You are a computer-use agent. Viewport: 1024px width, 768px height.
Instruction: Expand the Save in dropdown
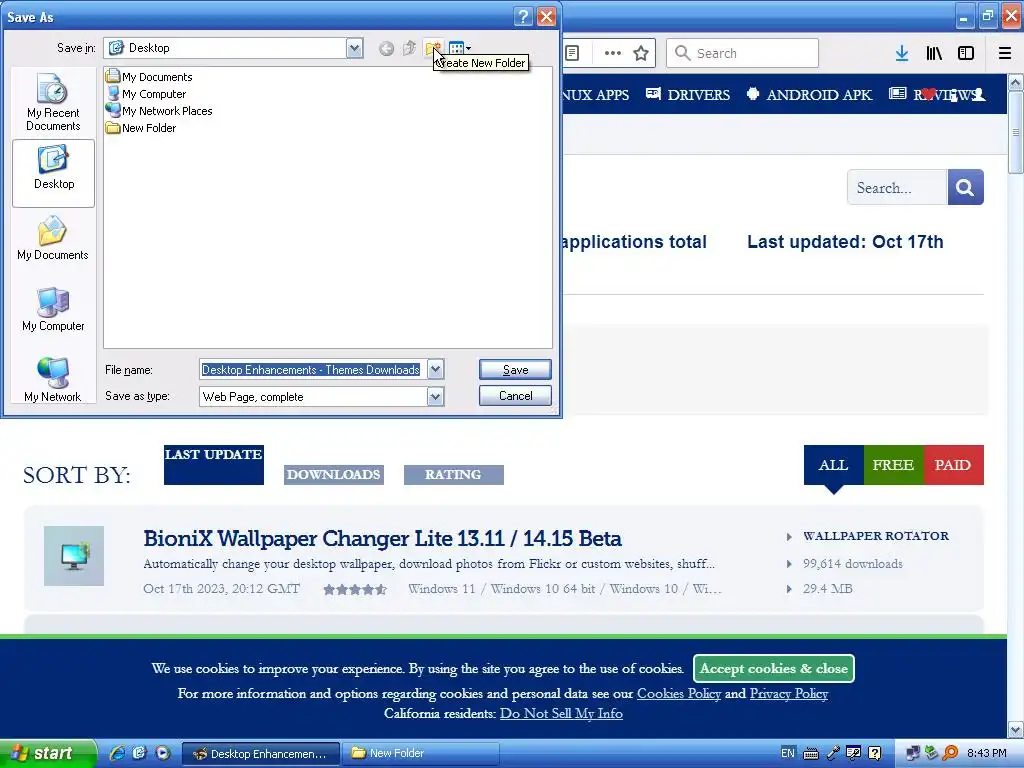[355, 48]
